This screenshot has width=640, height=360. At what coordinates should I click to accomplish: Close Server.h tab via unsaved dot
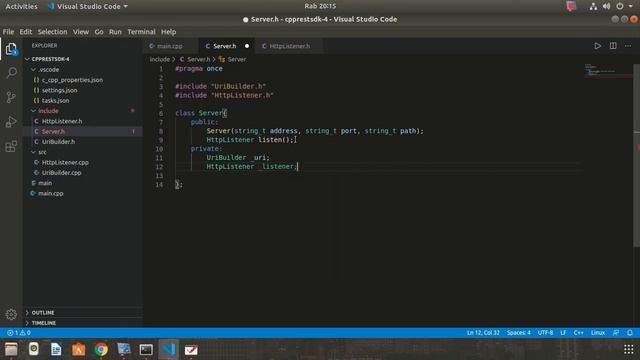247,46
